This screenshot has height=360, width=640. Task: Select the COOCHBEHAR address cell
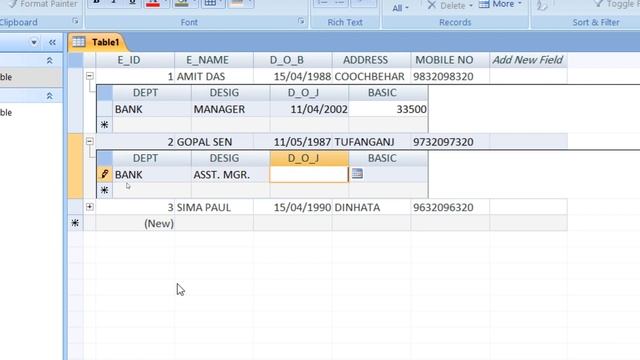coord(371,76)
